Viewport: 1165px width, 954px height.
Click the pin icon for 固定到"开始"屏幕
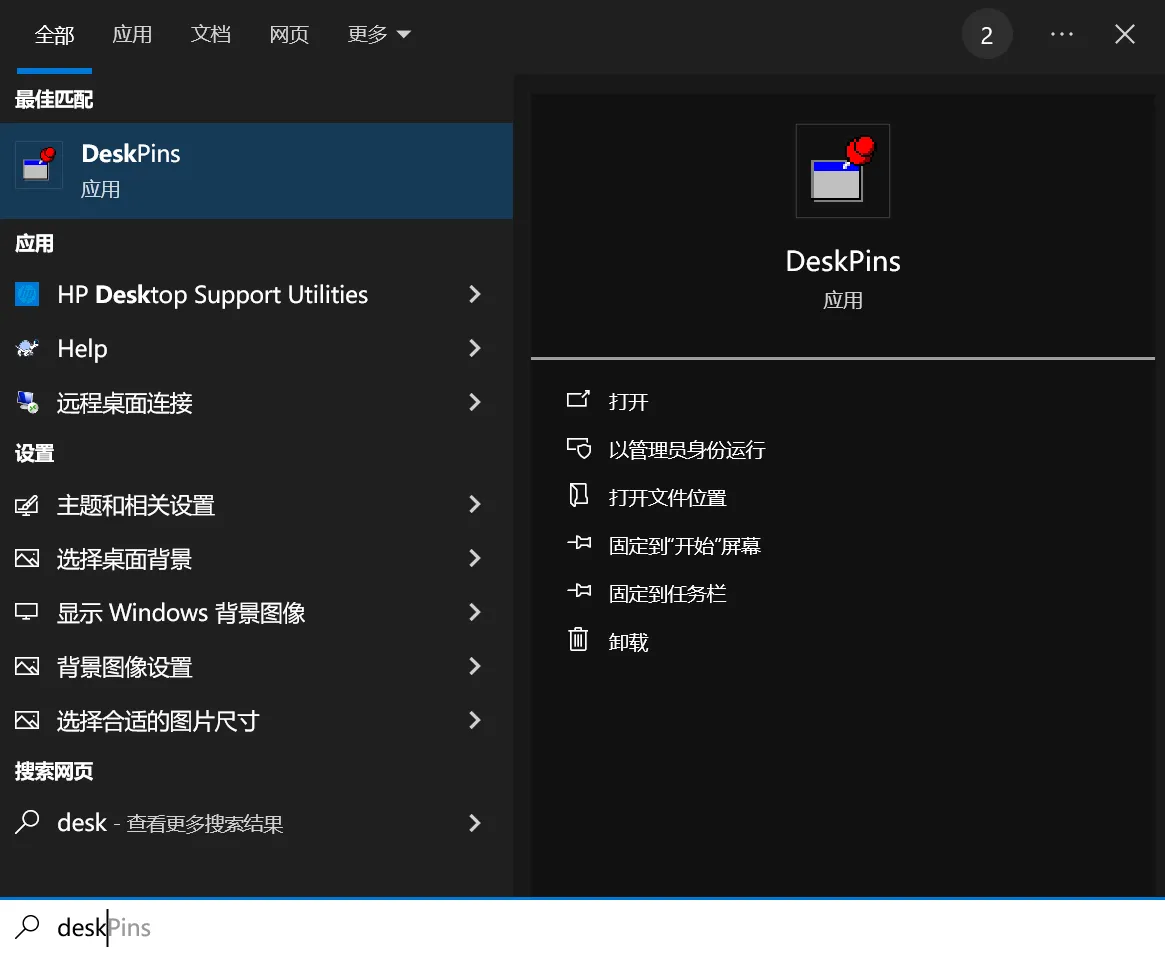(x=579, y=543)
